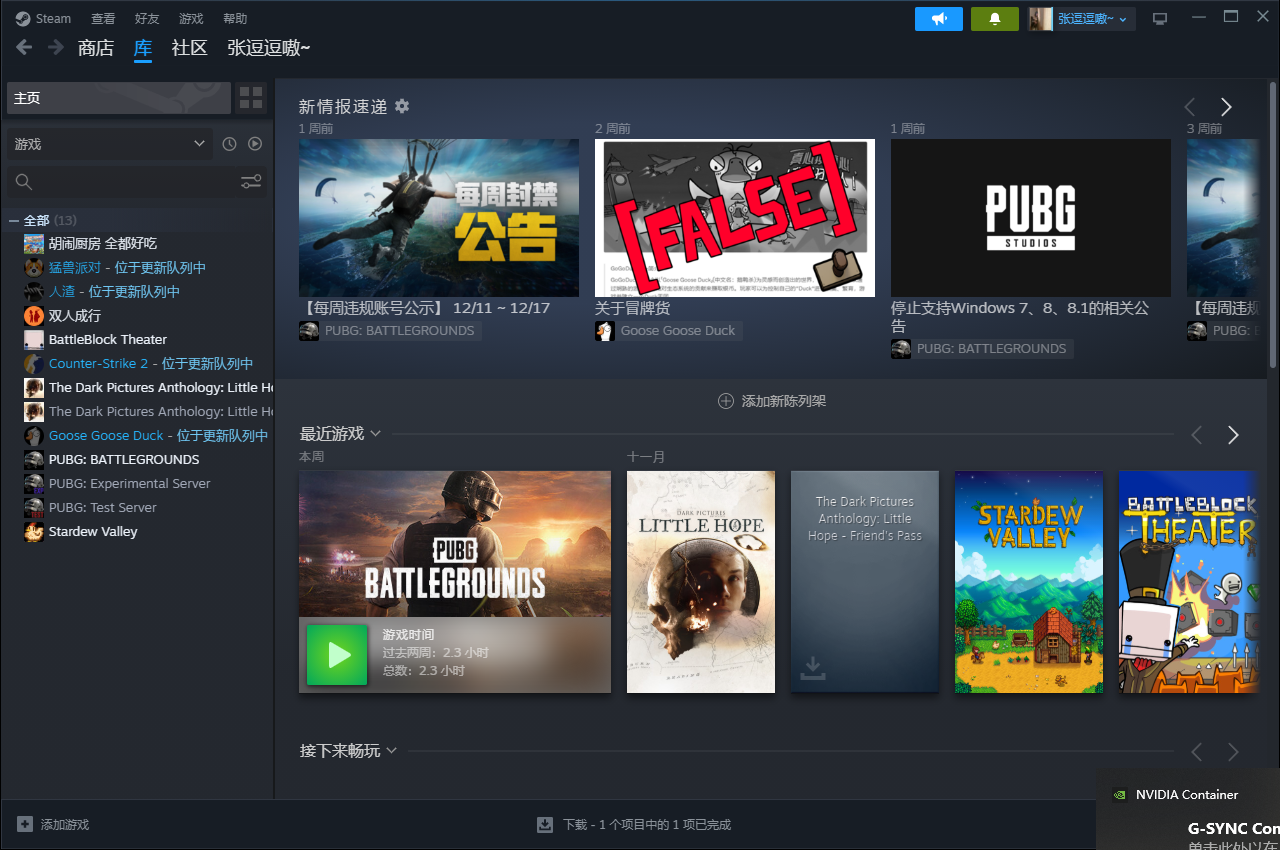
Task: Switch to grid collections view icon
Action: pyautogui.click(x=251, y=98)
